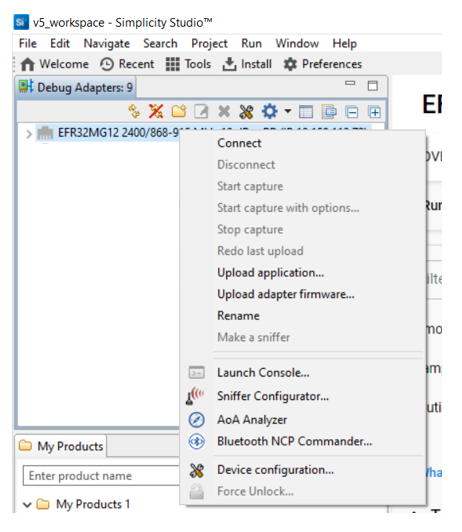Click the blue gear settings icon
Viewport: 462px width, 532px height.
[x=270, y=111]
